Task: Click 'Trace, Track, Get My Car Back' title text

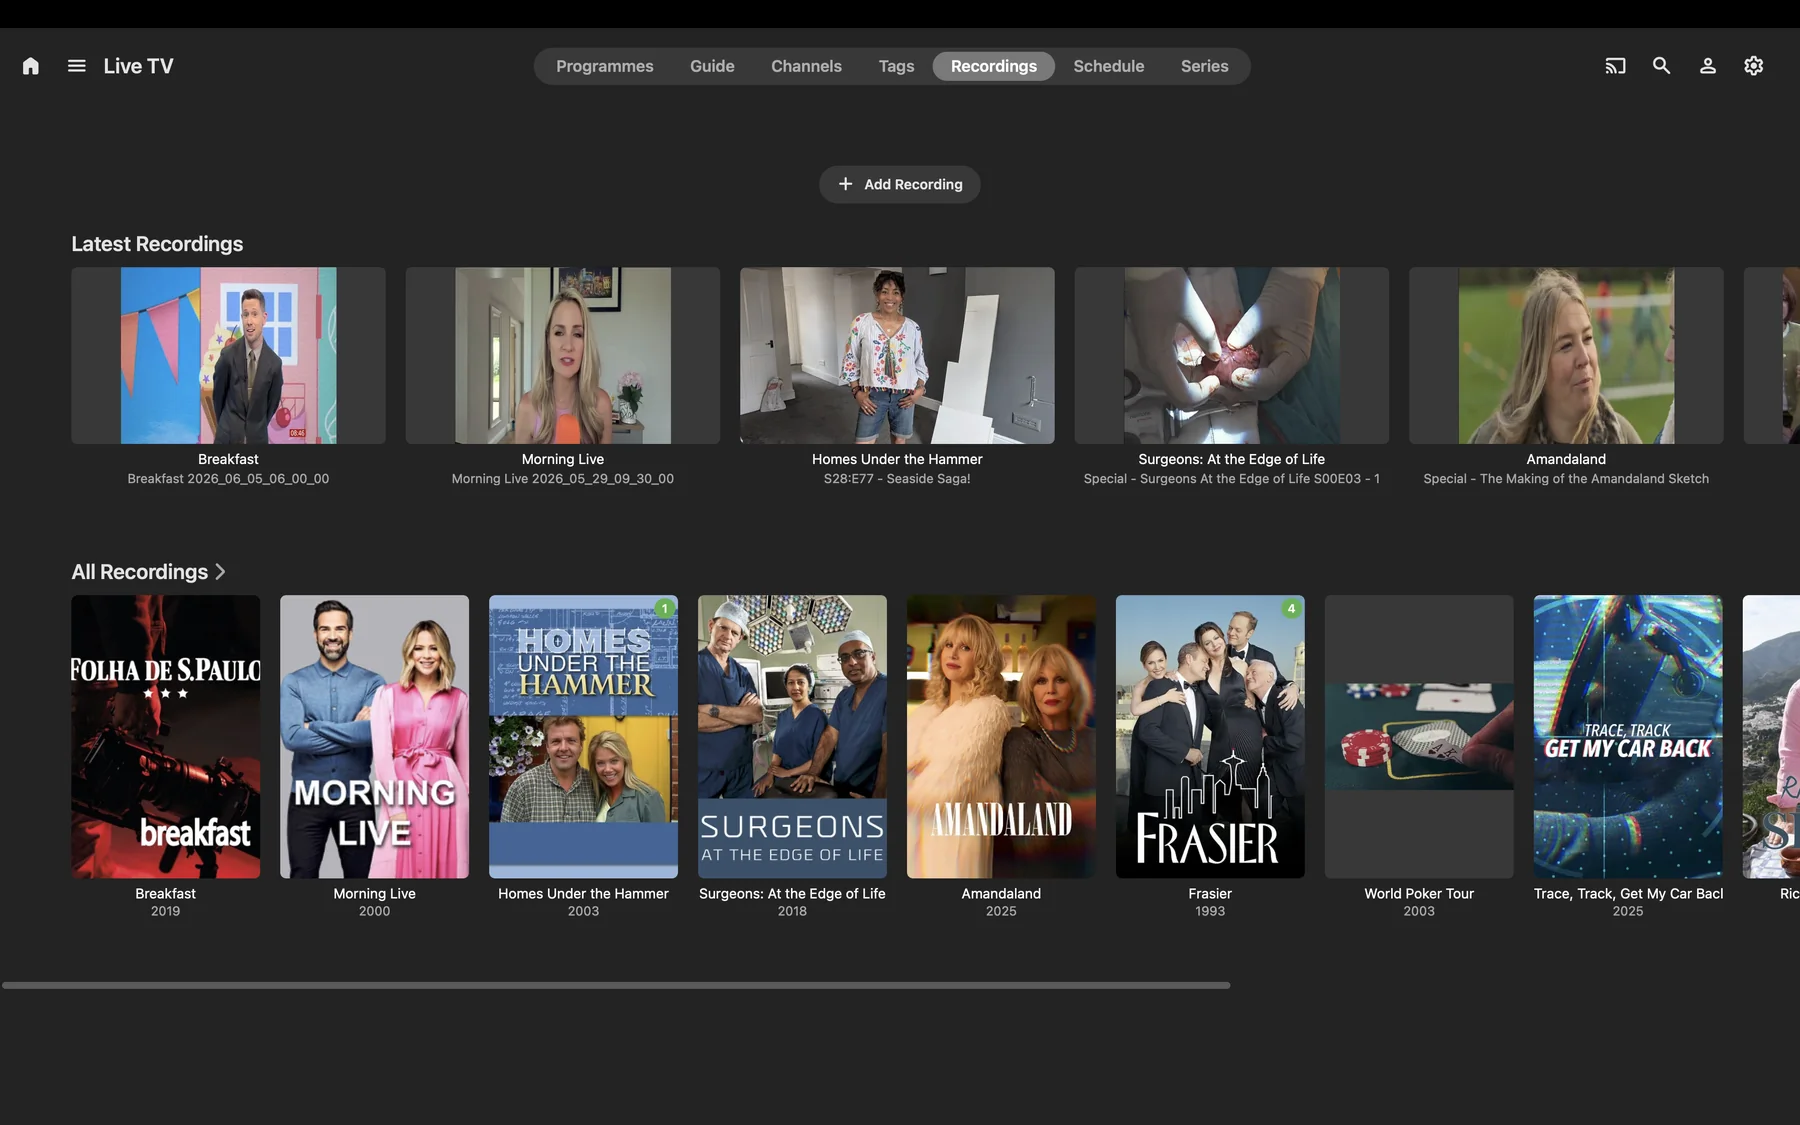Action: click(1628, 894)
